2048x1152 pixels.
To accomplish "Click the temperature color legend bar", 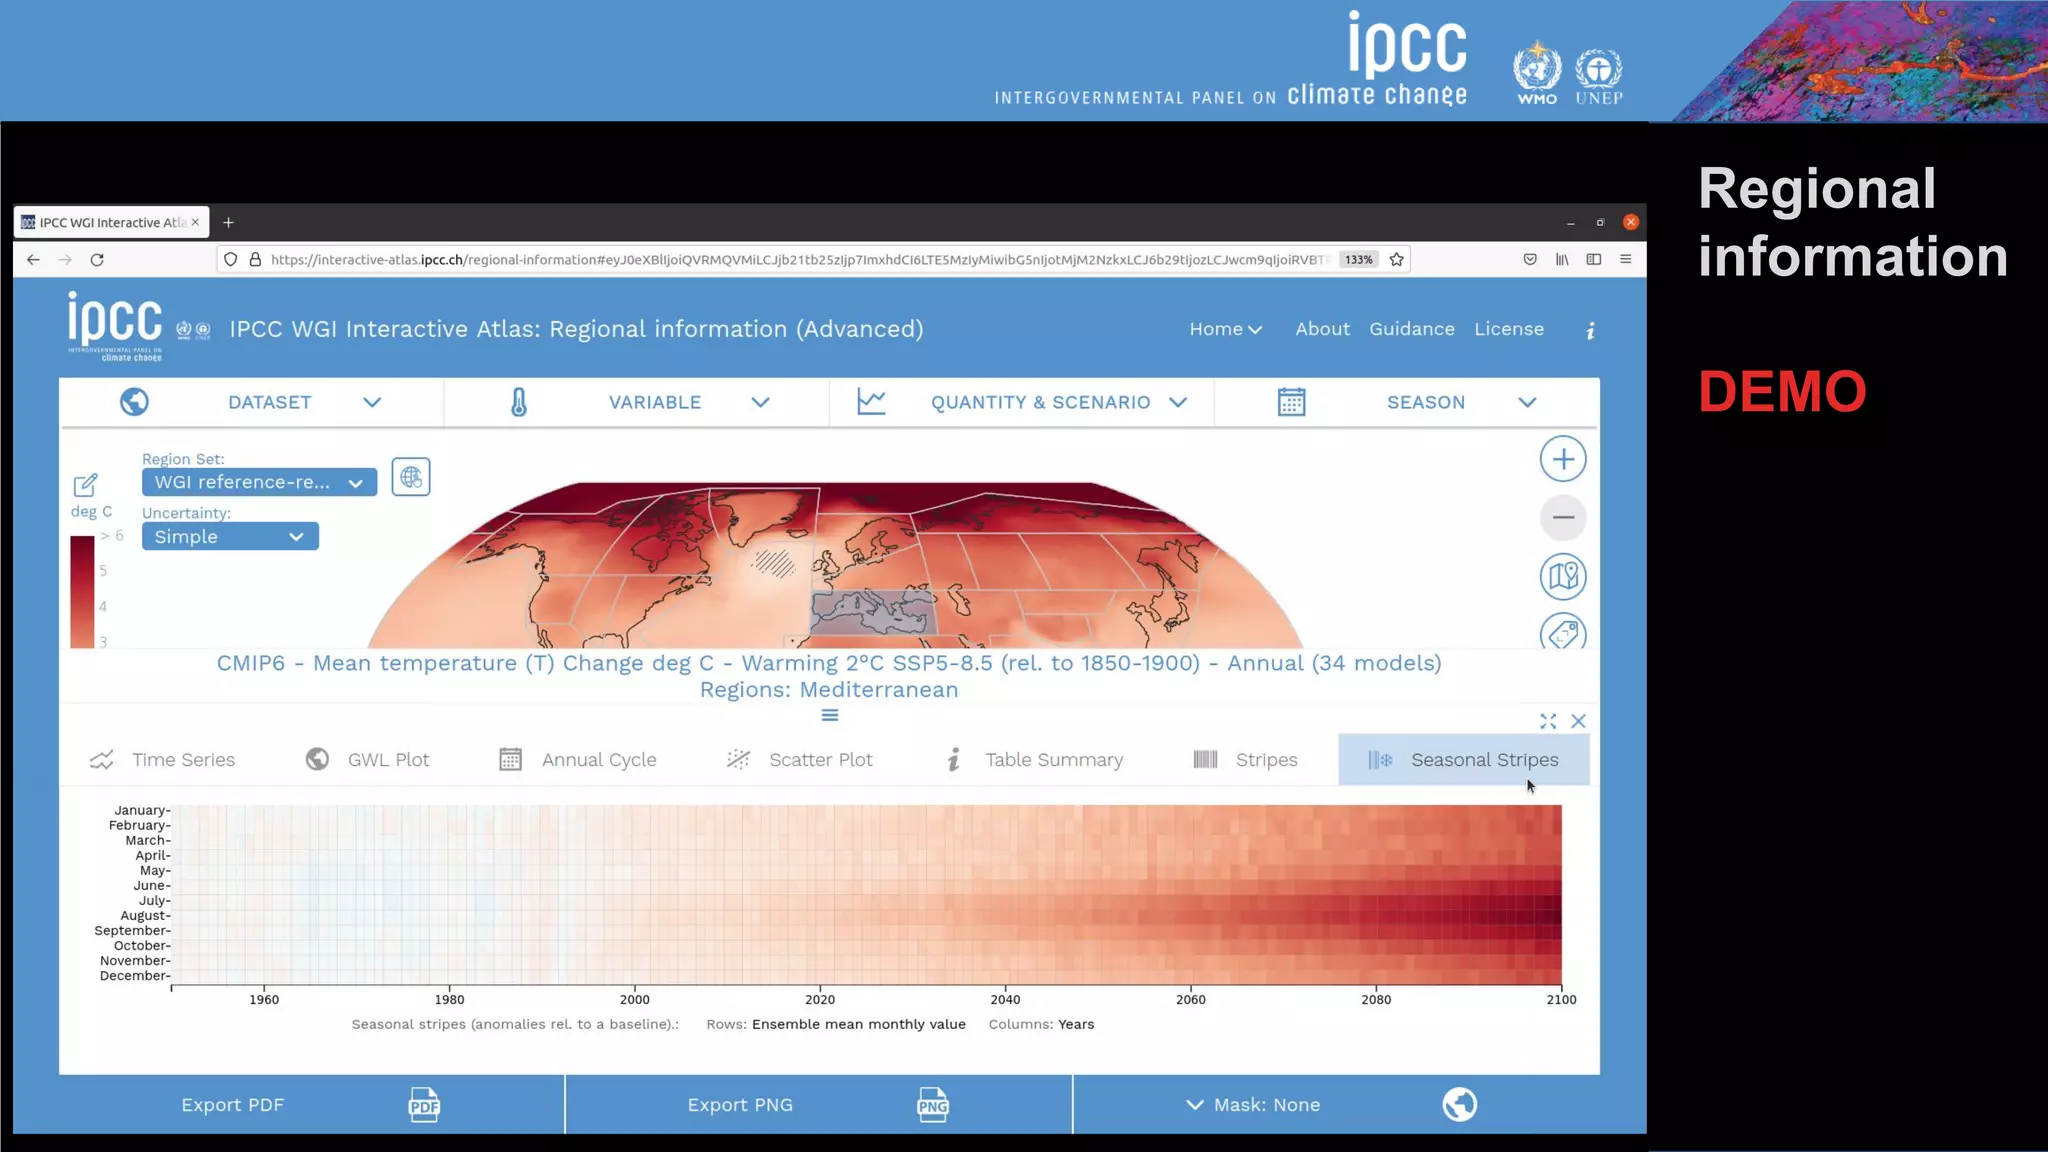I will 82,592.
